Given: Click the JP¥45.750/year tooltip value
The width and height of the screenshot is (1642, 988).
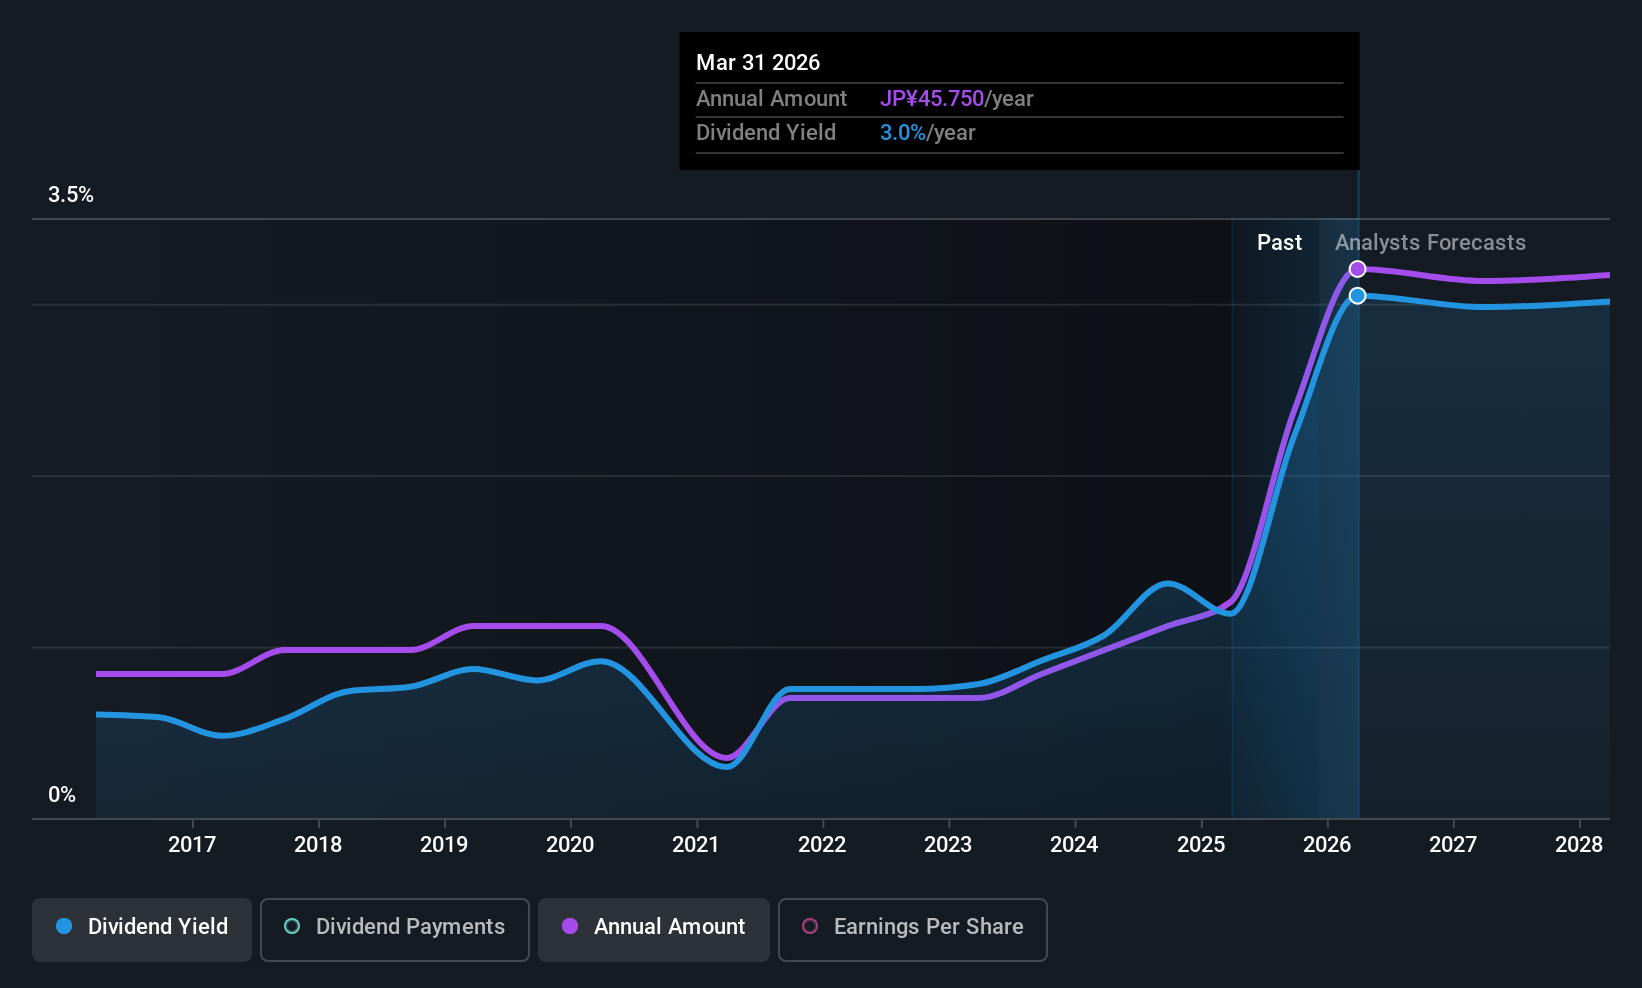Looking at the screenshot, I should click(x=956, y=99).
